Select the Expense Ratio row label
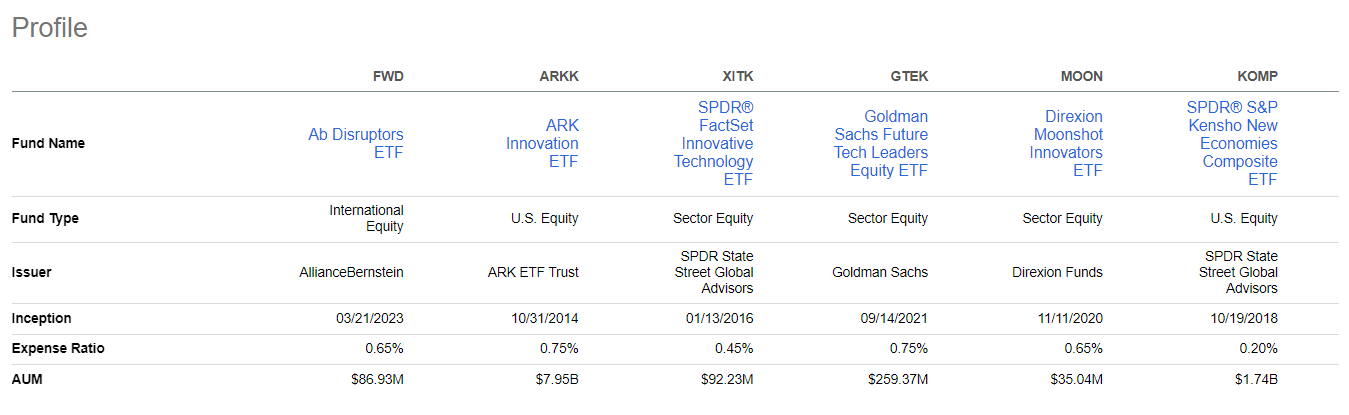 point(58,349)
